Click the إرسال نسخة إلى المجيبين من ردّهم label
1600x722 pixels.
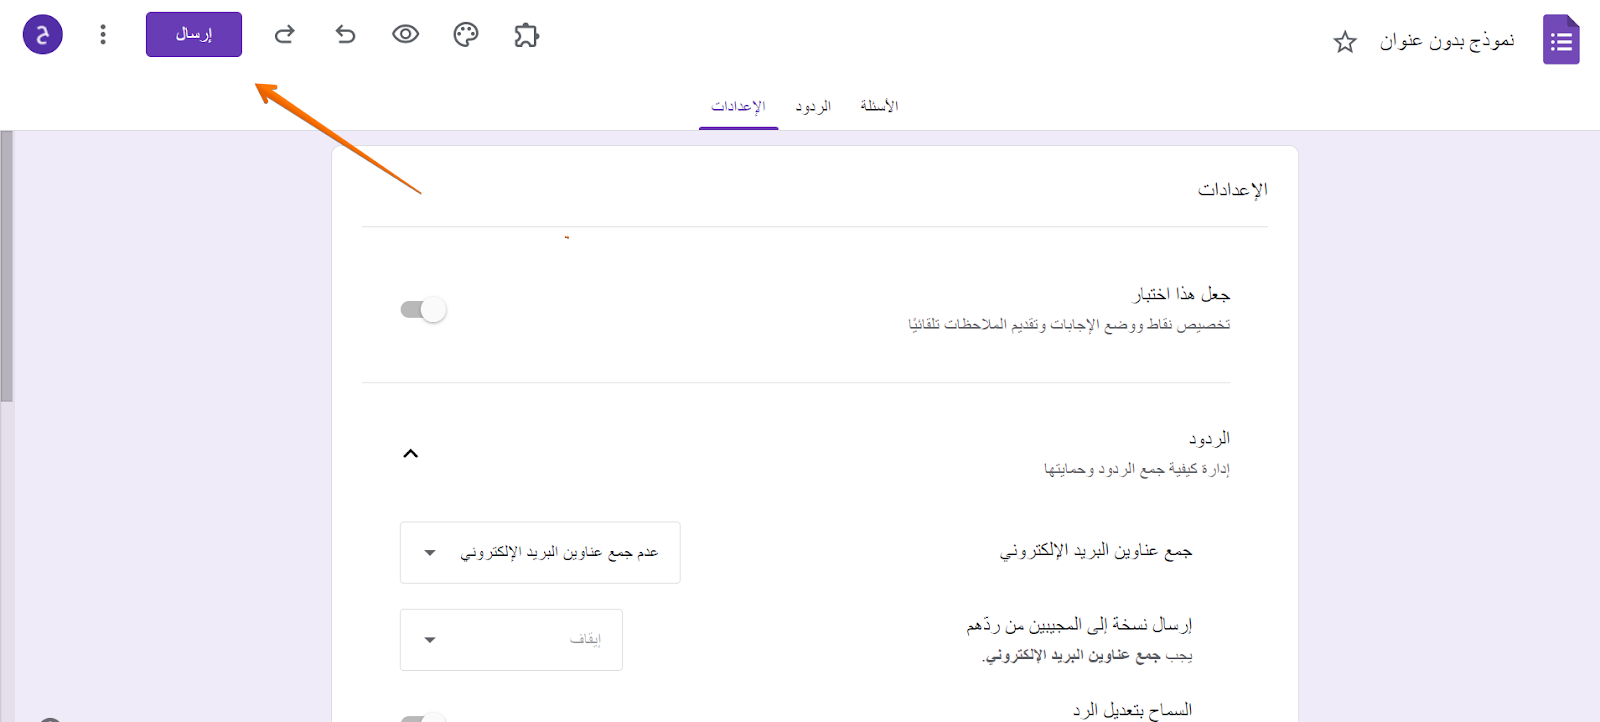[x=1079, y=625]
